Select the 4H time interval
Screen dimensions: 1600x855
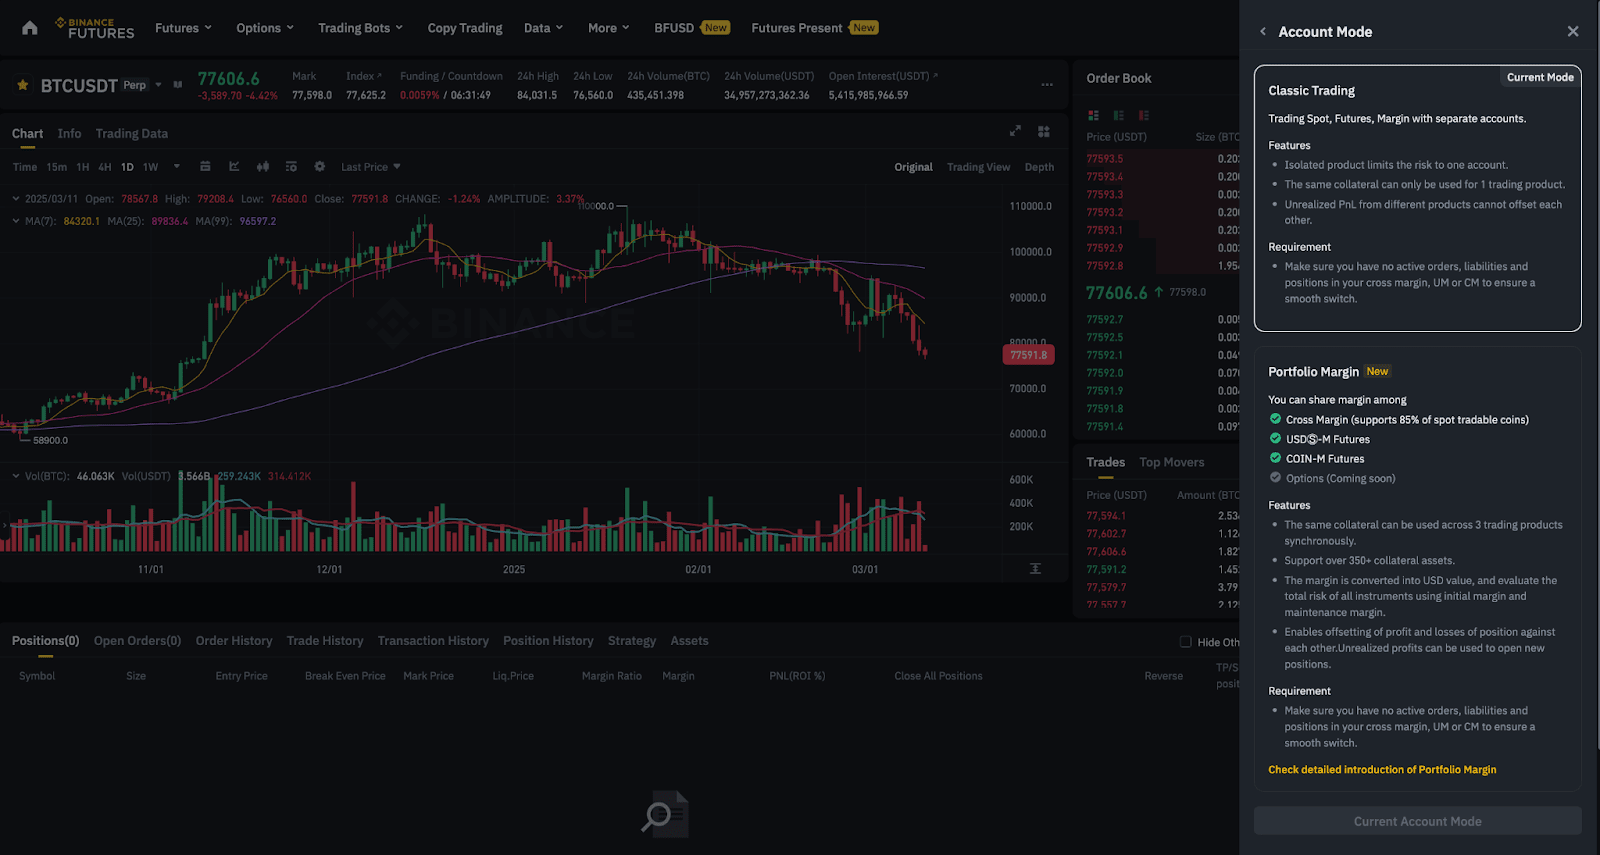tap(105, 167)
